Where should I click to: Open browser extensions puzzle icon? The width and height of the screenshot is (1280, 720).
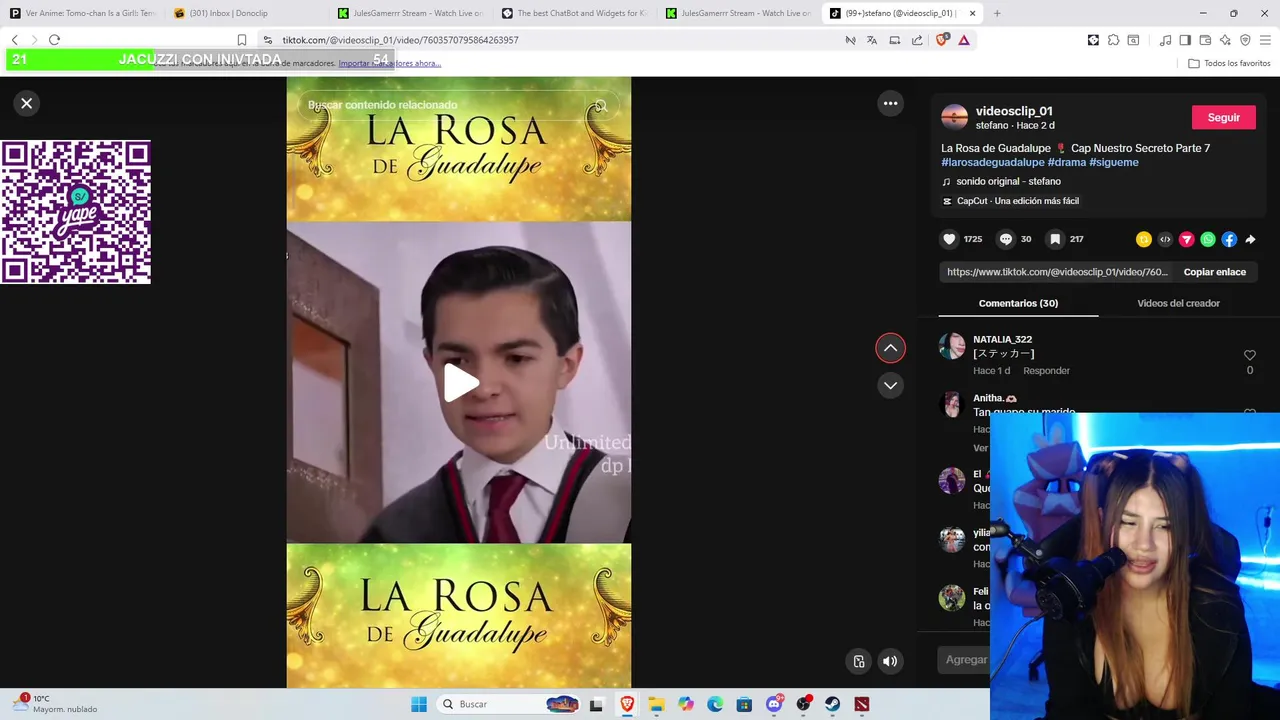point(1113,40)
